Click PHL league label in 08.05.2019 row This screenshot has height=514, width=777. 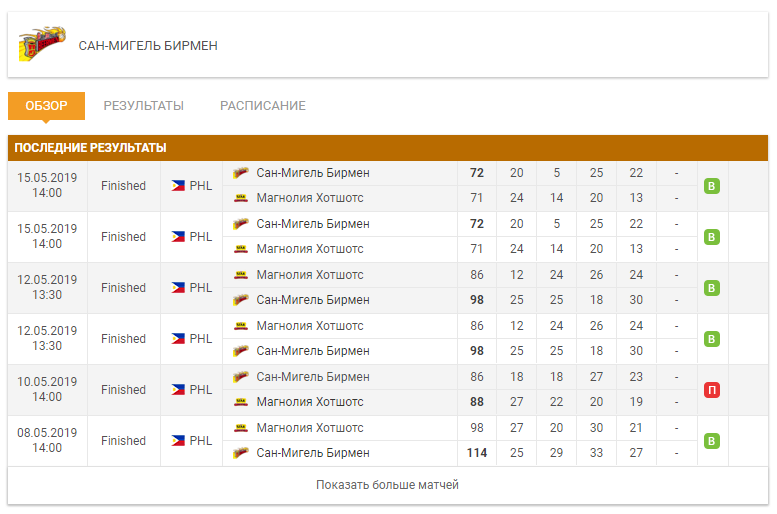tap(201, 441)
